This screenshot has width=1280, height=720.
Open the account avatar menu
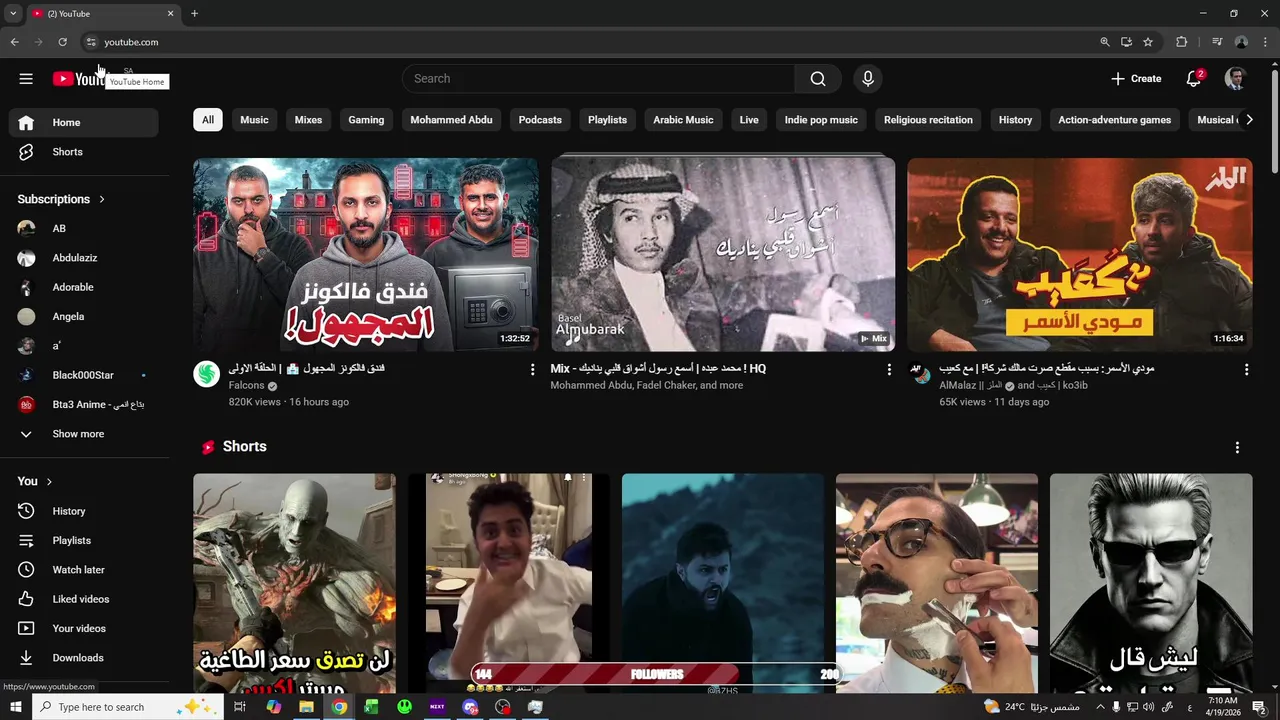click(x=1236, y=79)
